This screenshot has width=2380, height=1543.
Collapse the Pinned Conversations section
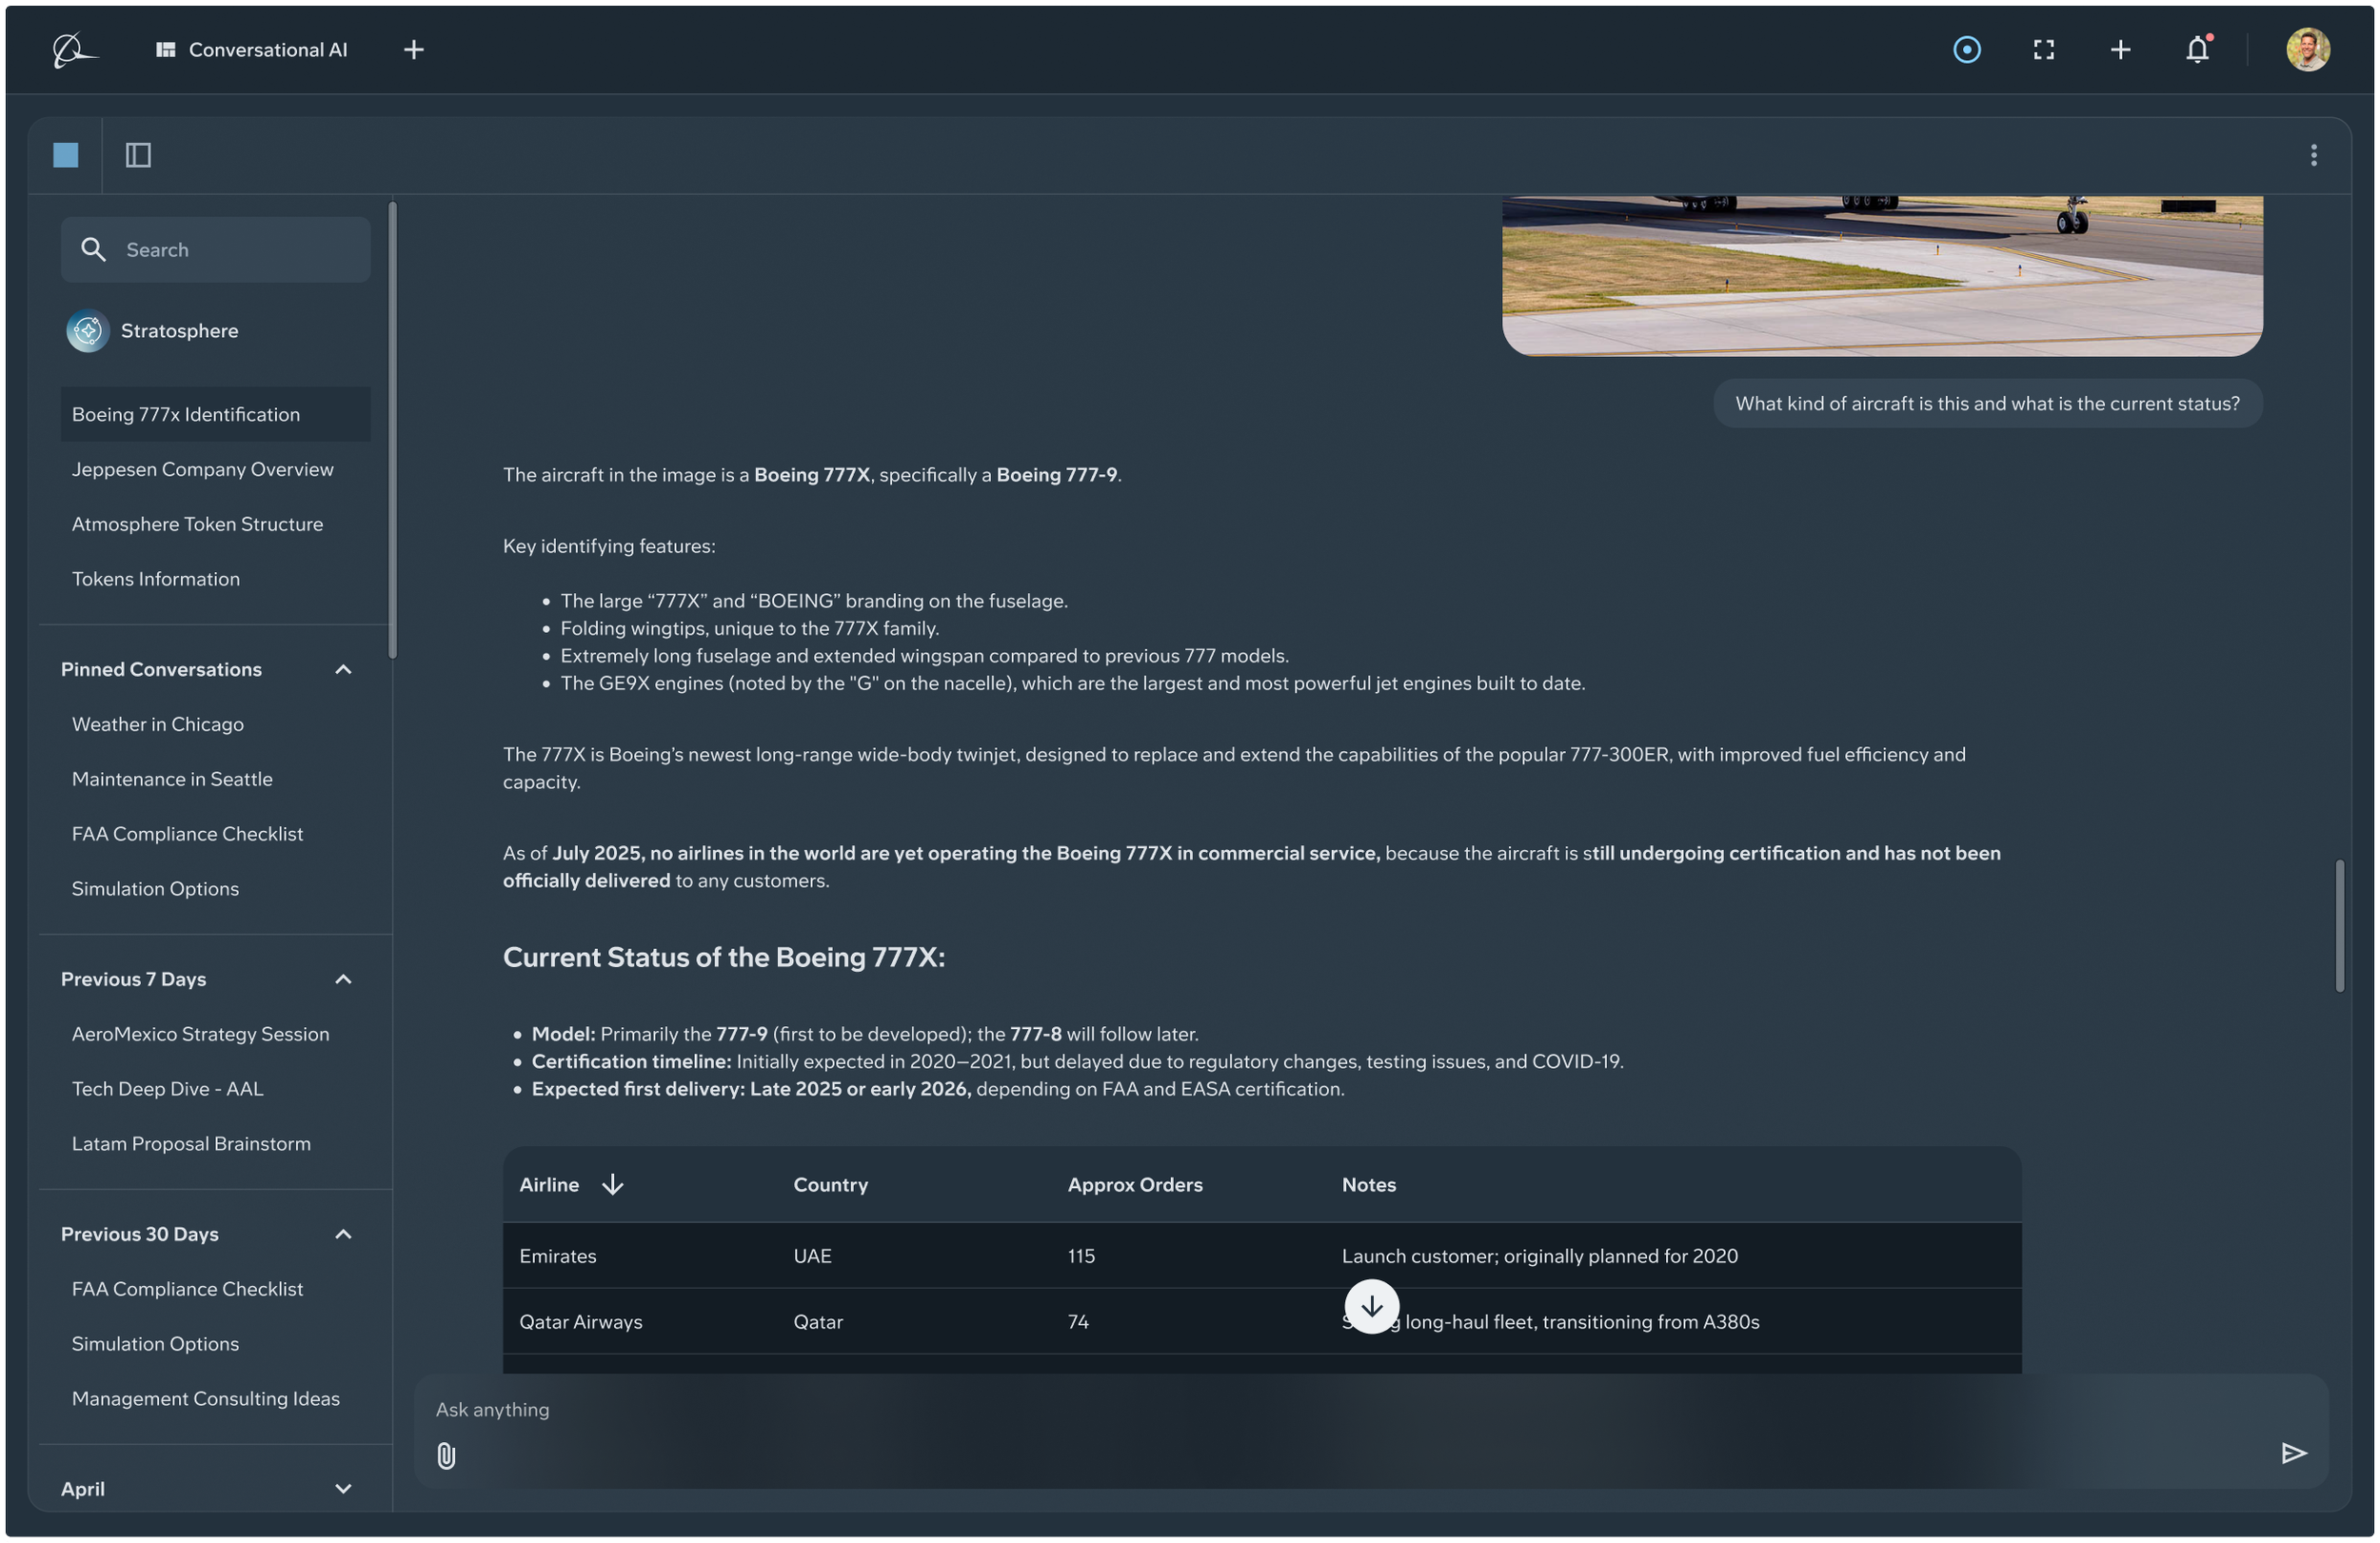(343, 670)
